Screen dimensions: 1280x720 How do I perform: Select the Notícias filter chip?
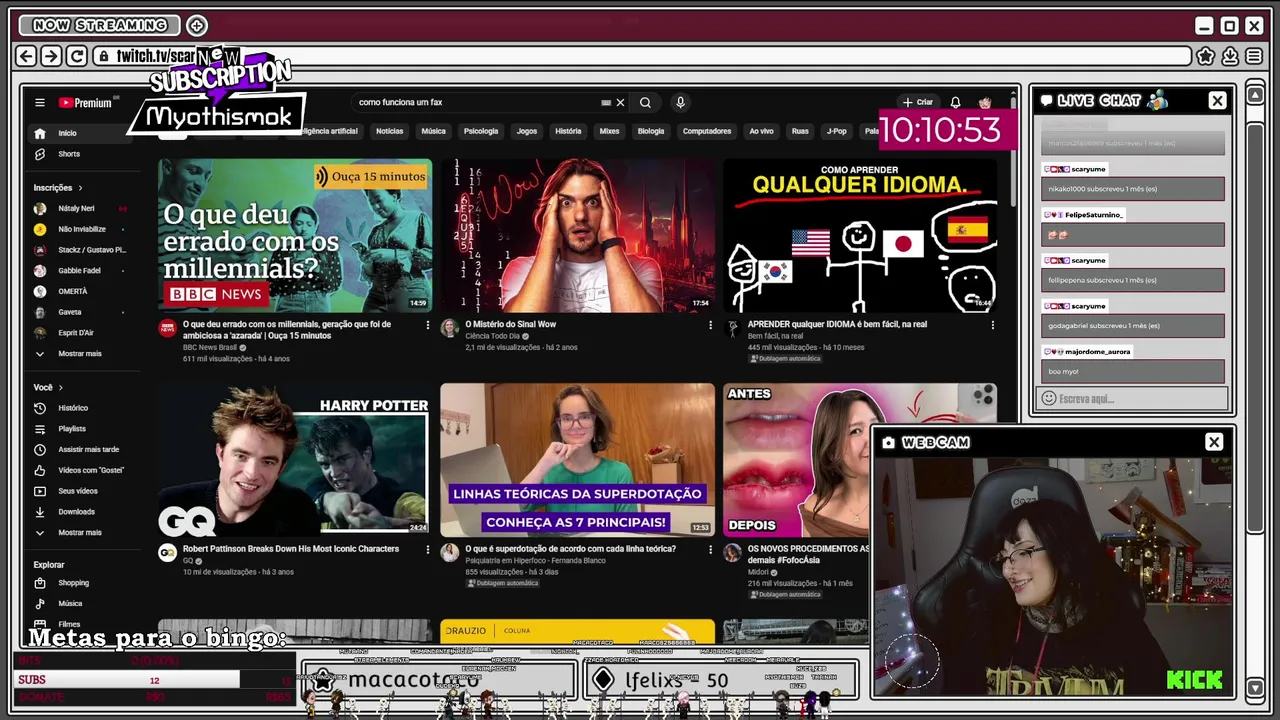click(x=389, y=131)
